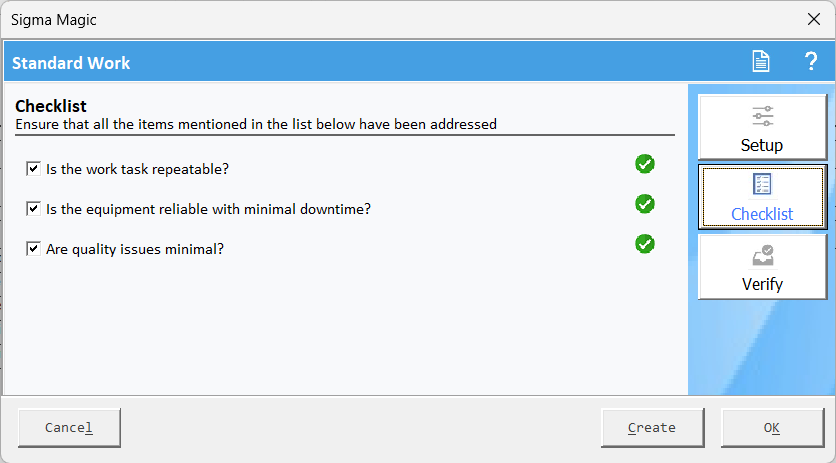
Task: Click the "Are quality issues minimal?" label text
Action: pyautogui.click(x=135, y=249)
